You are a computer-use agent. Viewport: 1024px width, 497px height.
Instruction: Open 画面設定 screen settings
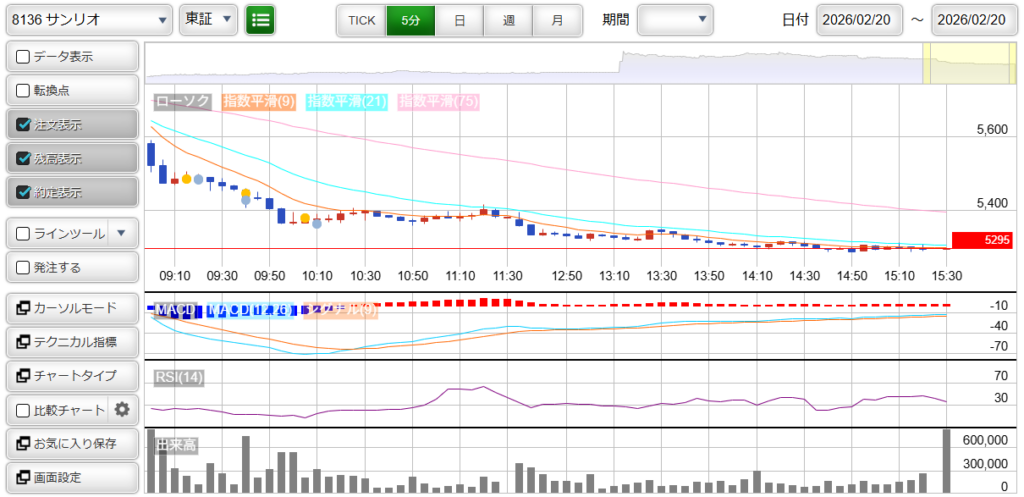click(x=71, y=477)
